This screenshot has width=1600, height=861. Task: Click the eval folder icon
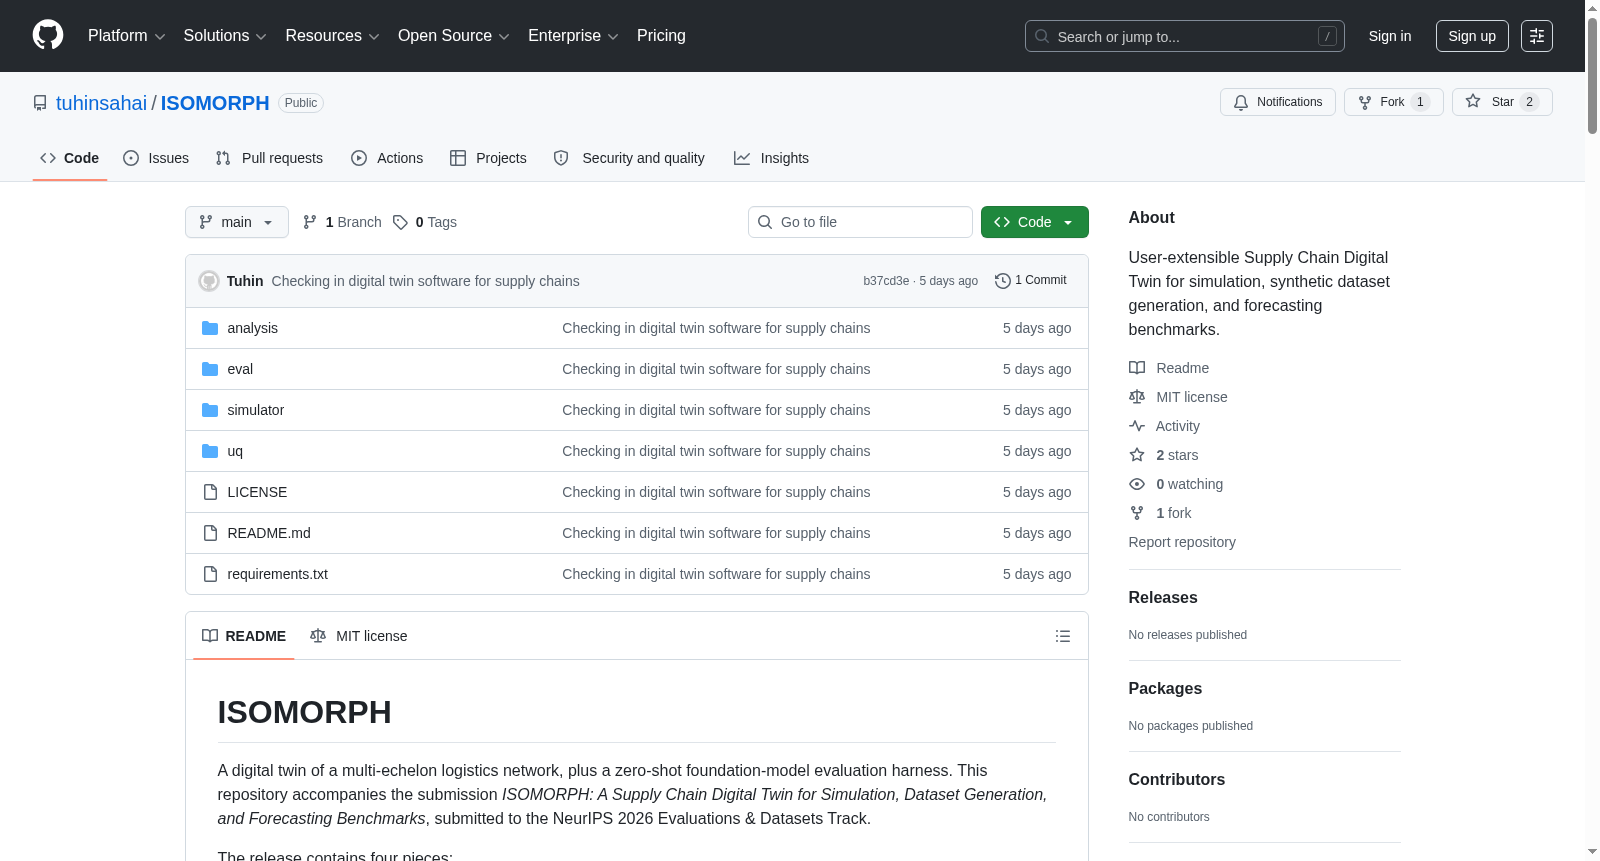210,369
